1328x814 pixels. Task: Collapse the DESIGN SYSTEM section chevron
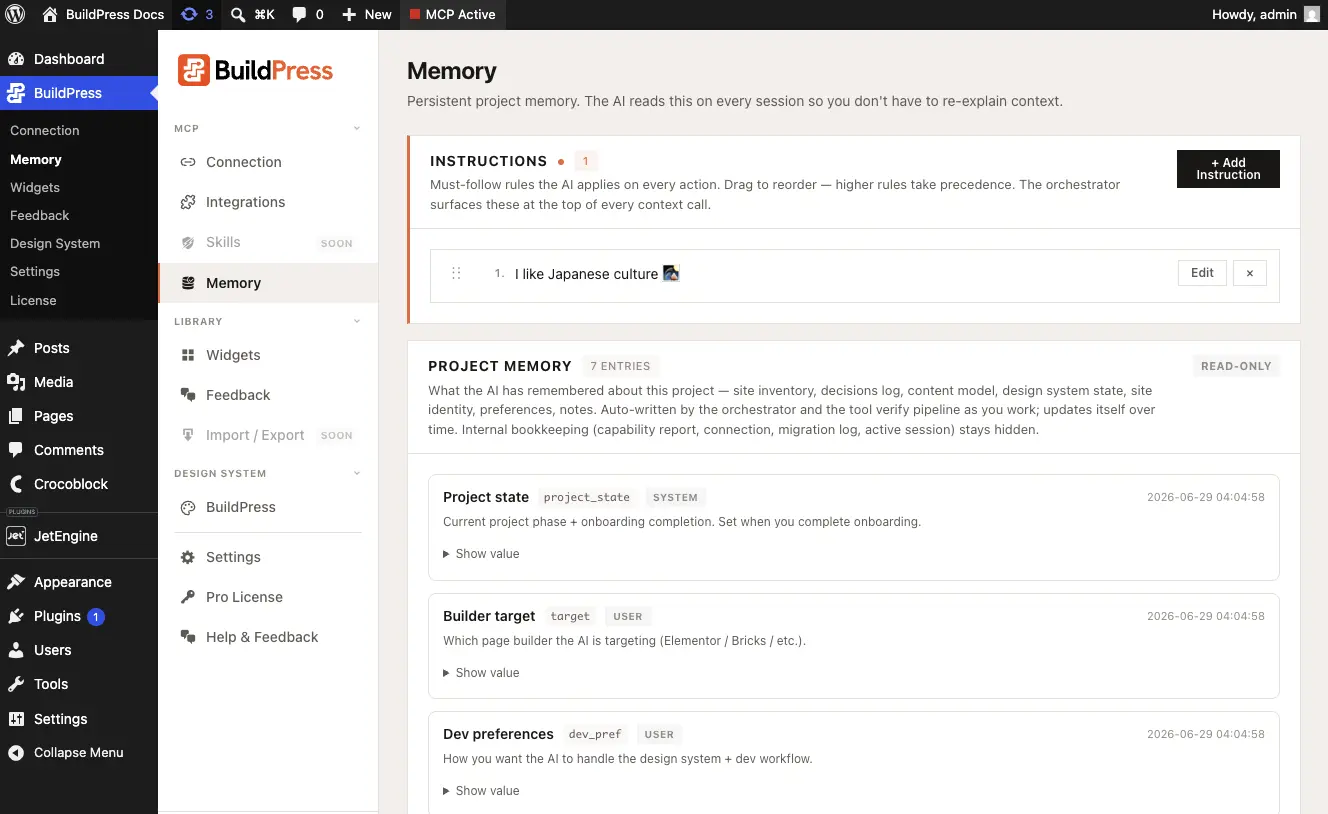click(x=357, y=474)
